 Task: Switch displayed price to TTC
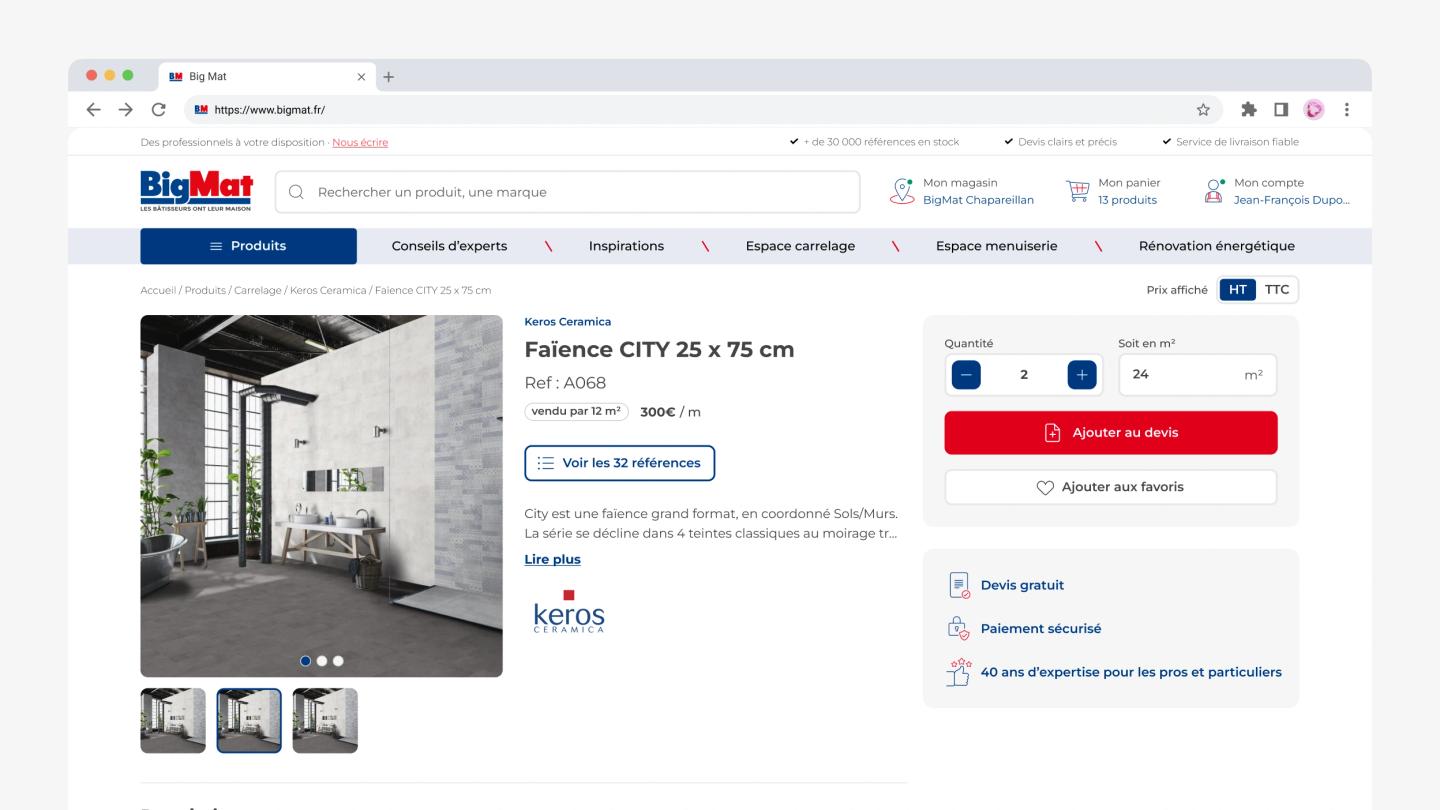click(1277, 290)
